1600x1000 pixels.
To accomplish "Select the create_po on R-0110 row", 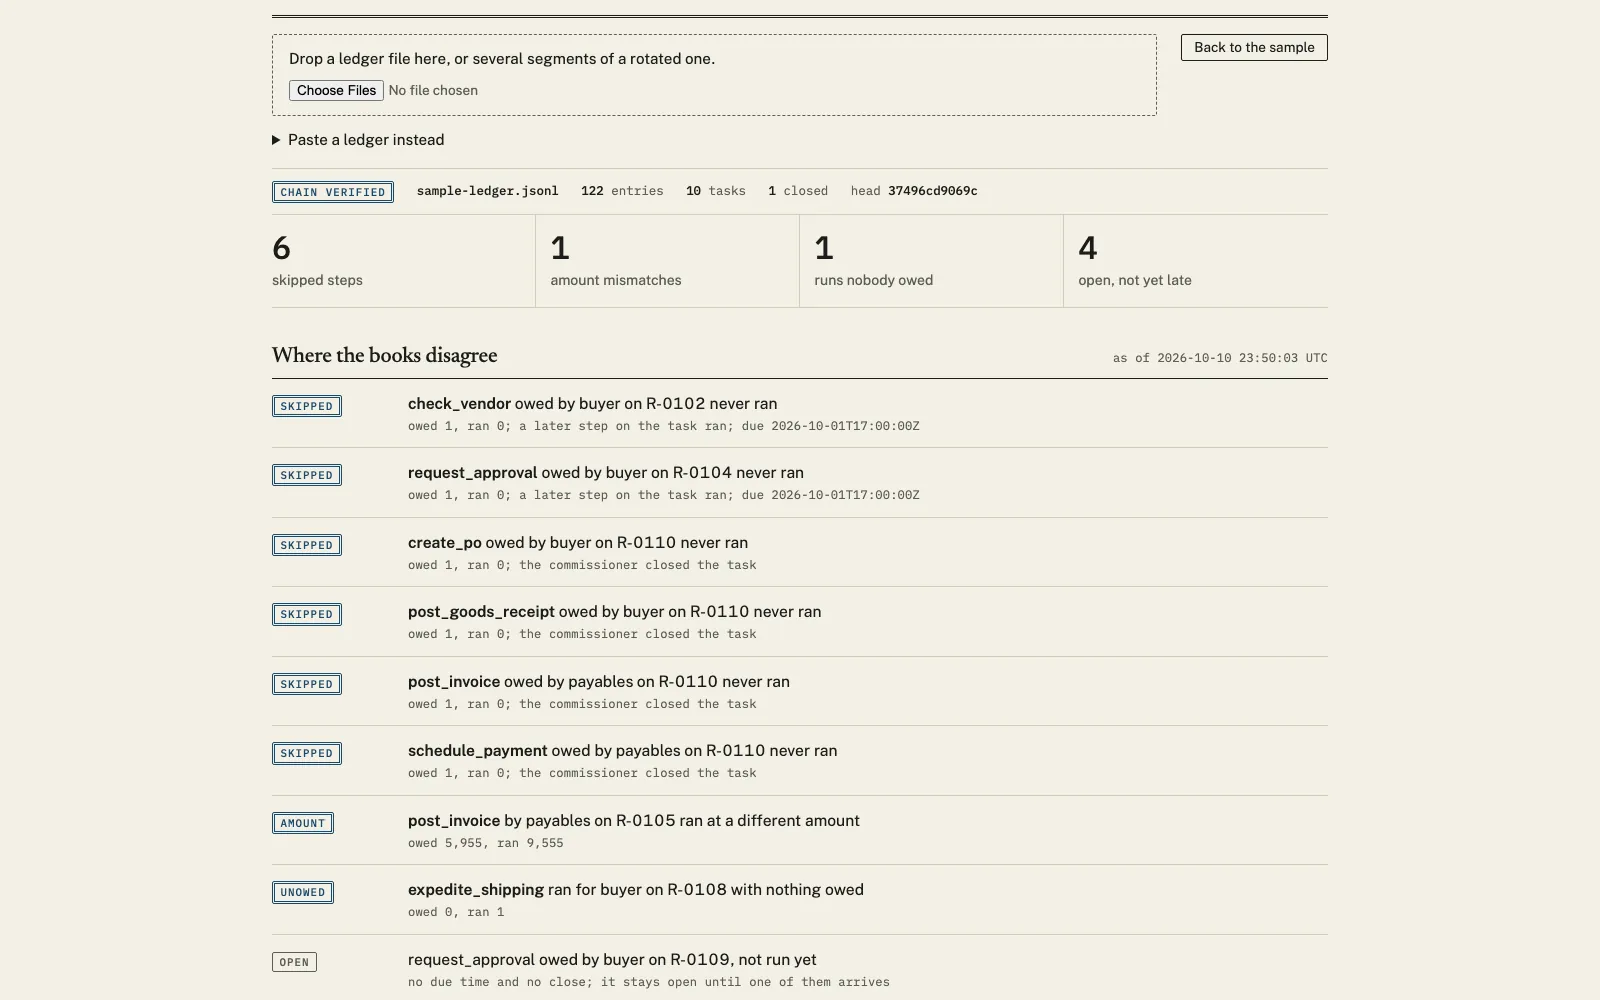I will tap(800, 553).
